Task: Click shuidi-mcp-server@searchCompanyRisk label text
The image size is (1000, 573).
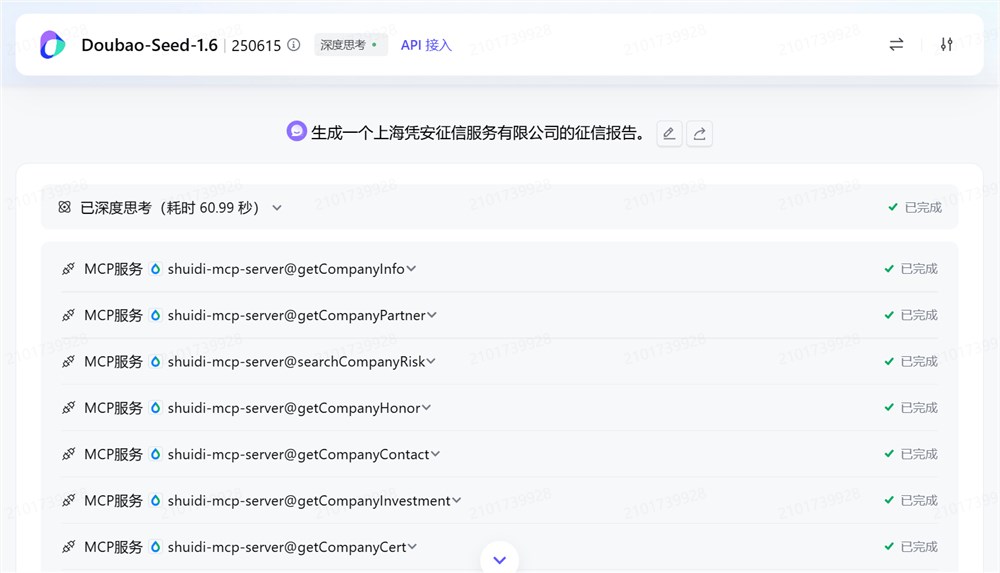Action: (x=296, y=361)
